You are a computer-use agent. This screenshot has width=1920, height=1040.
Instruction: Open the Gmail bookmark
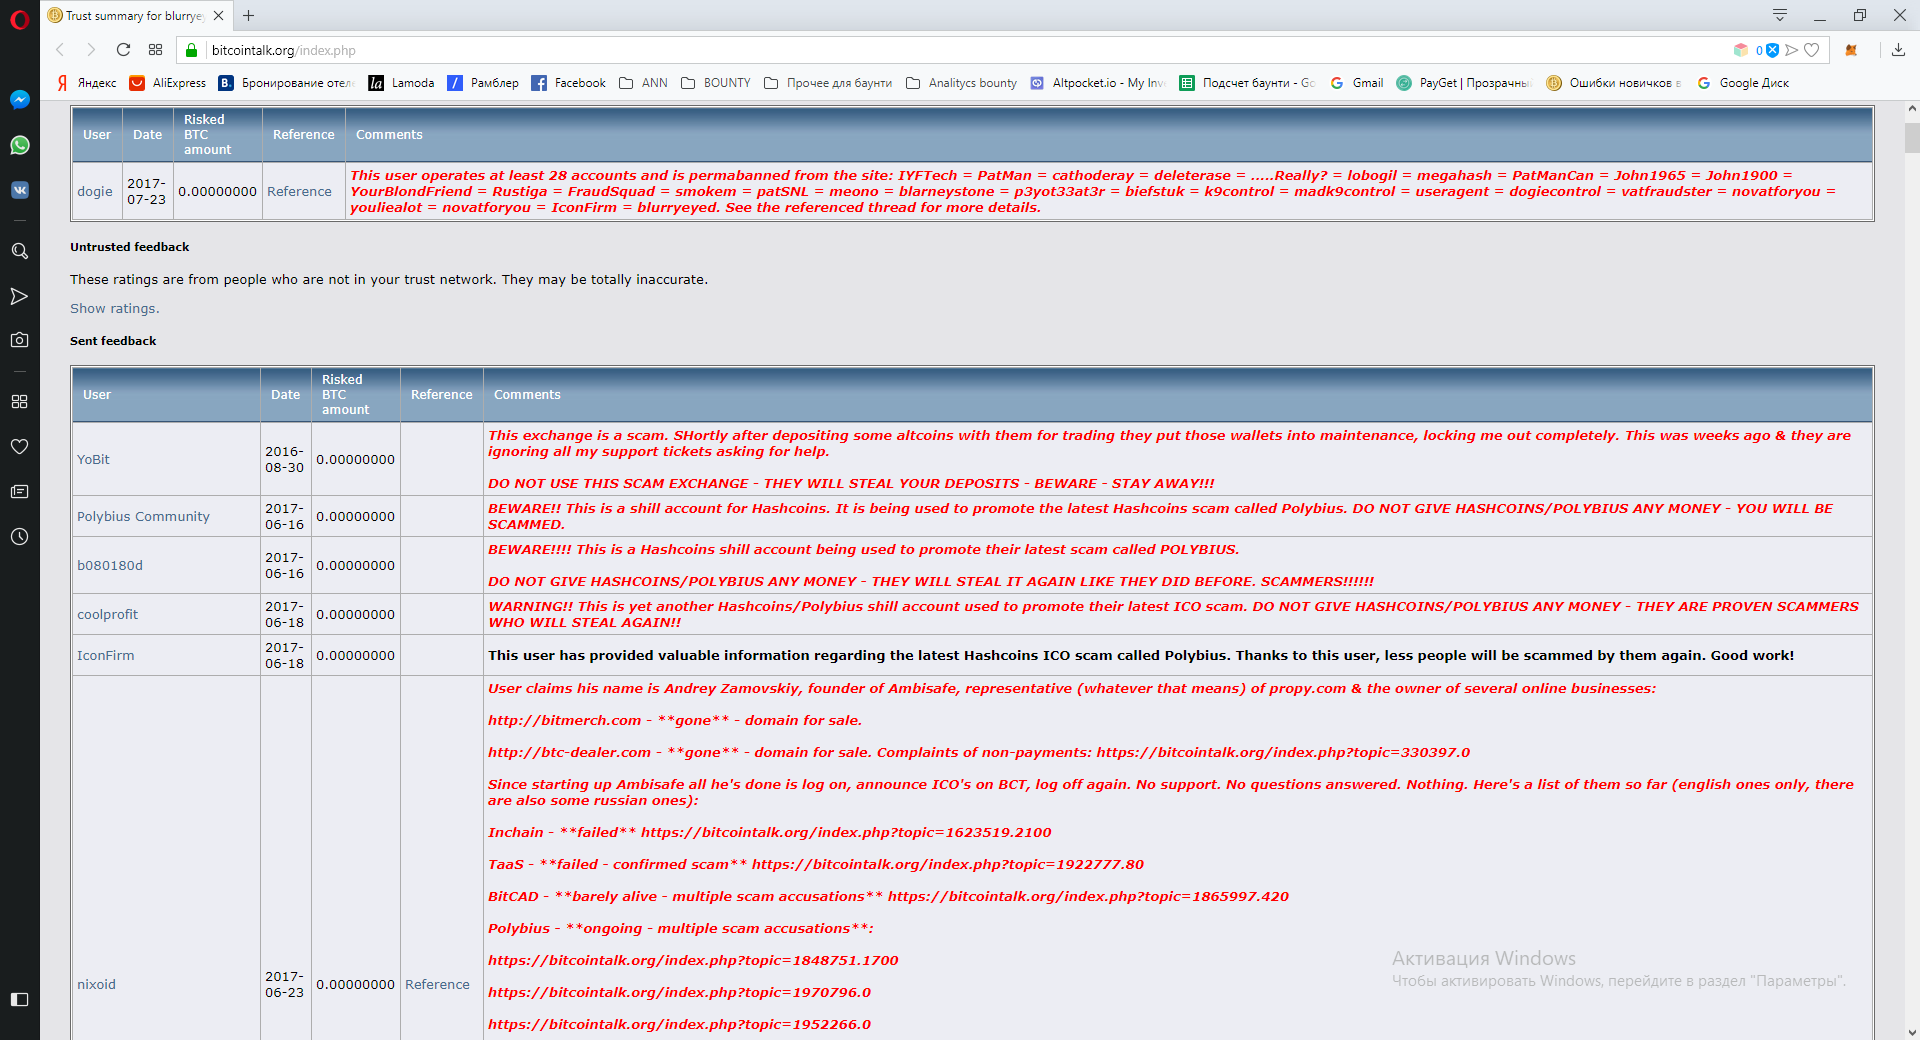[x=1357, y=83]
